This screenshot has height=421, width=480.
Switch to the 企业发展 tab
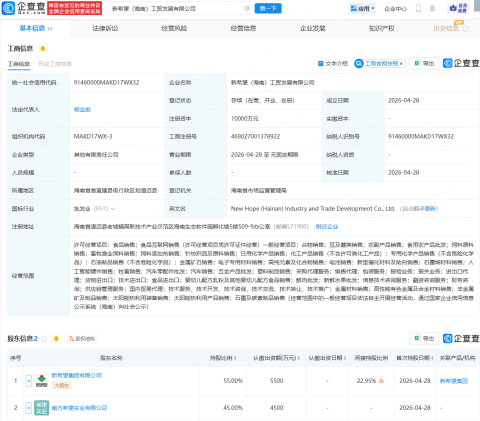coord(313,28)
